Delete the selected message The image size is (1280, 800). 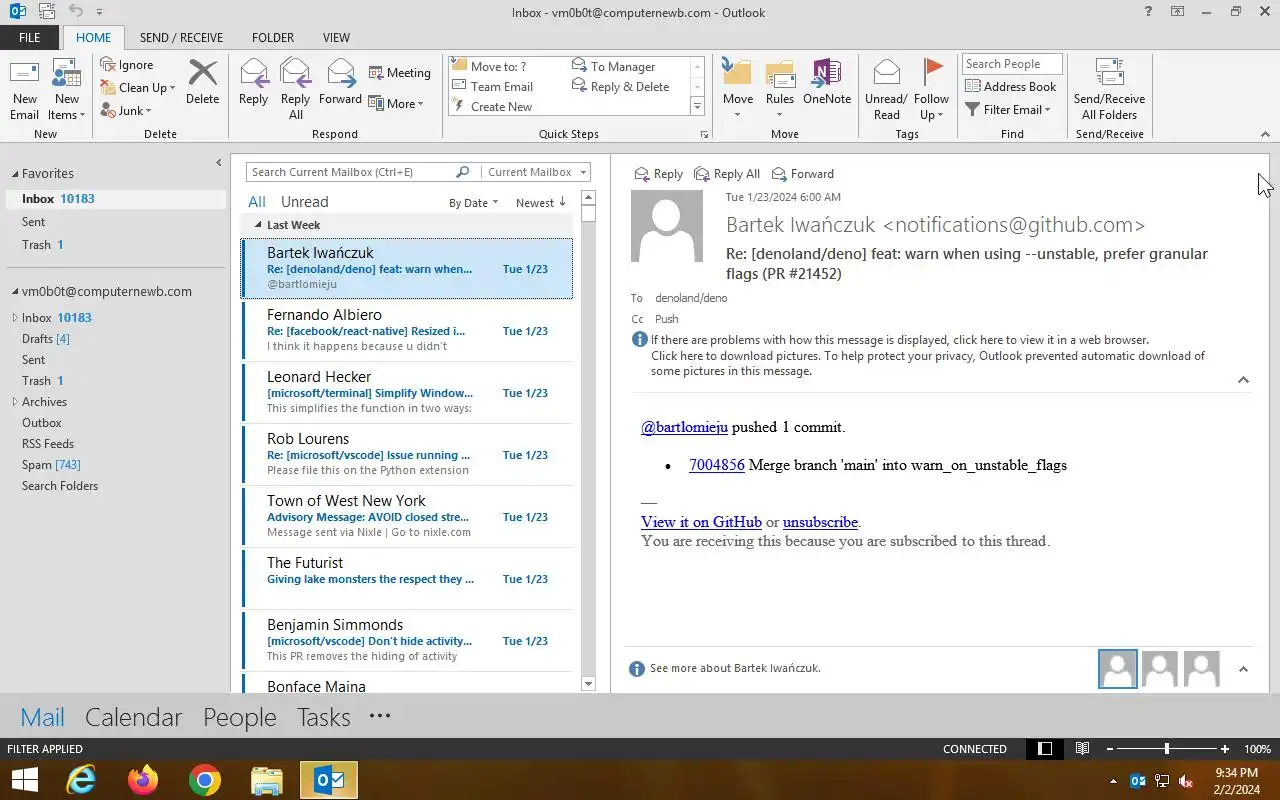[x=202, y=82]
